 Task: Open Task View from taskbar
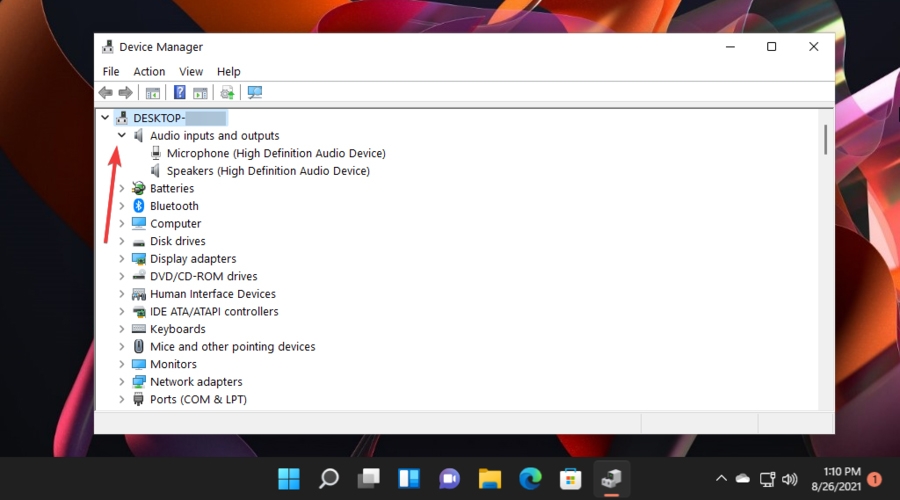[369, 478]
